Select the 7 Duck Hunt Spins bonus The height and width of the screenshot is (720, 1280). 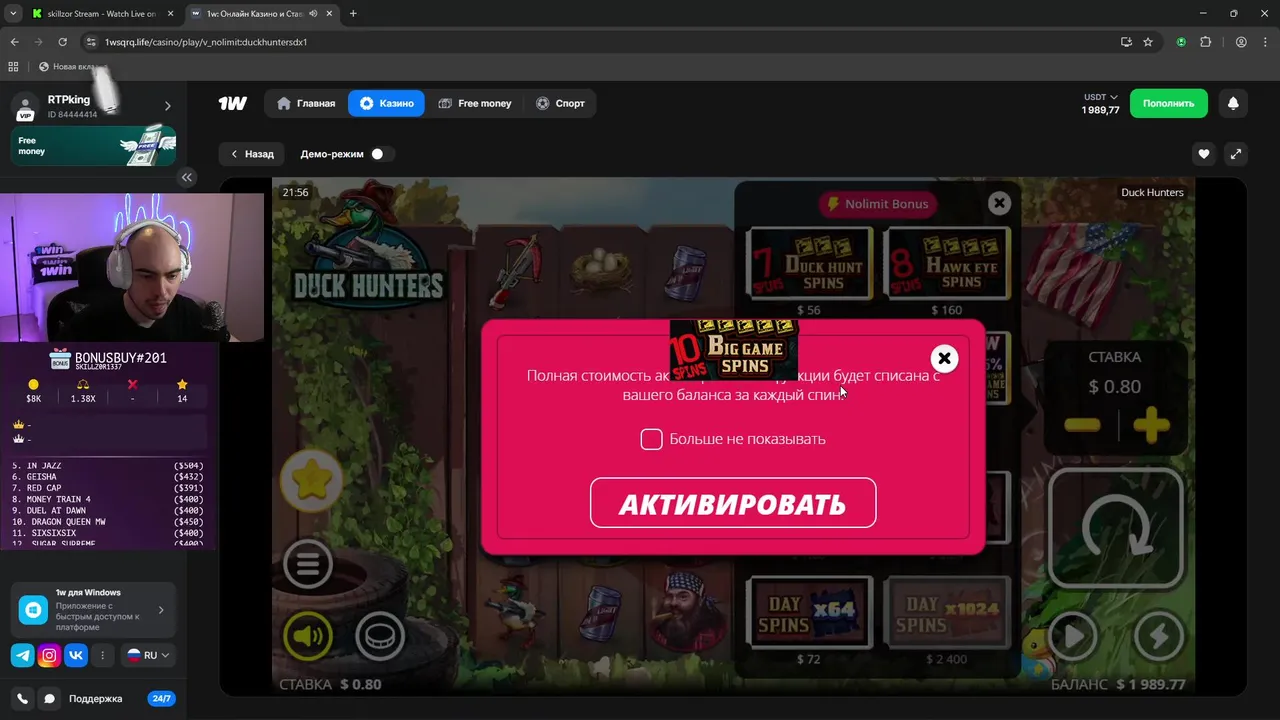809,262
